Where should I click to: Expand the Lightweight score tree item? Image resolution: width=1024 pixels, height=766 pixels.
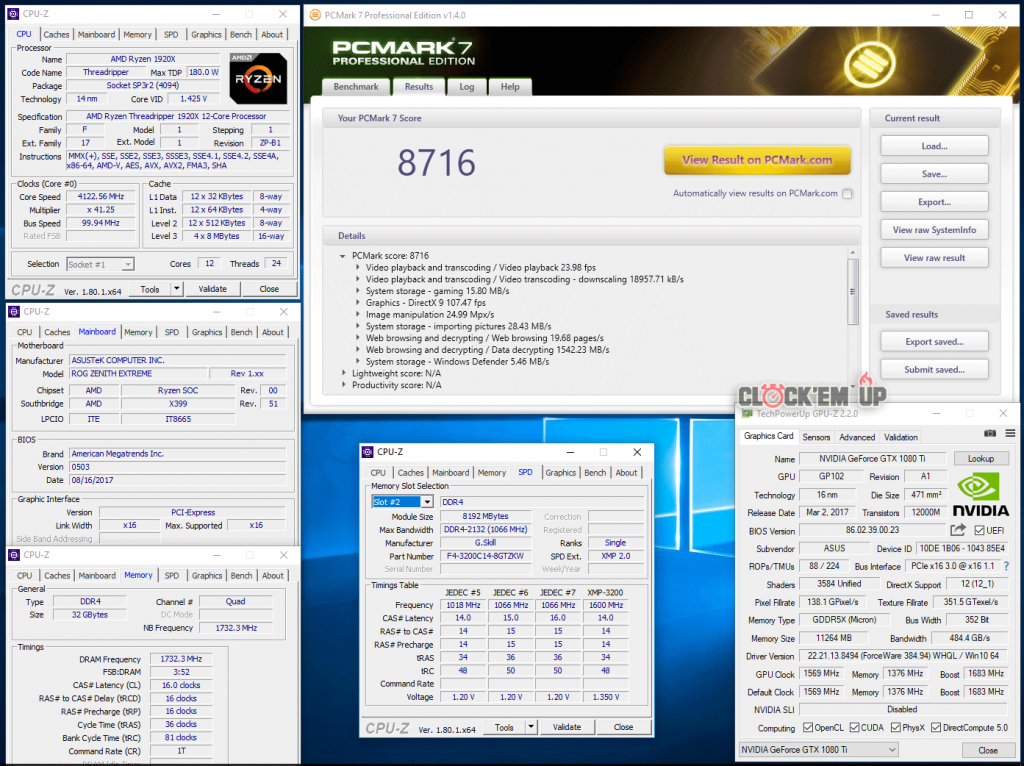(x=344, y=373)
